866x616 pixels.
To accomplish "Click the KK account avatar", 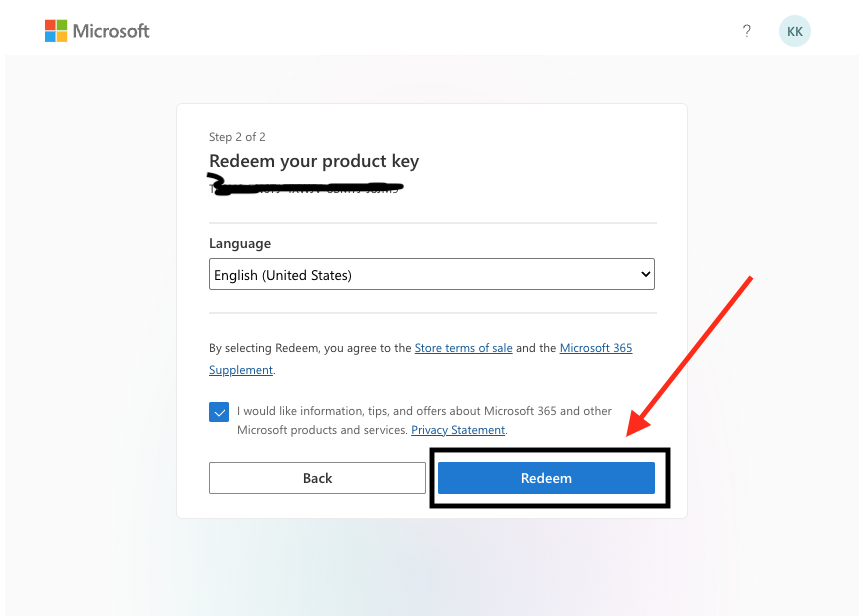I will (794, 31).
